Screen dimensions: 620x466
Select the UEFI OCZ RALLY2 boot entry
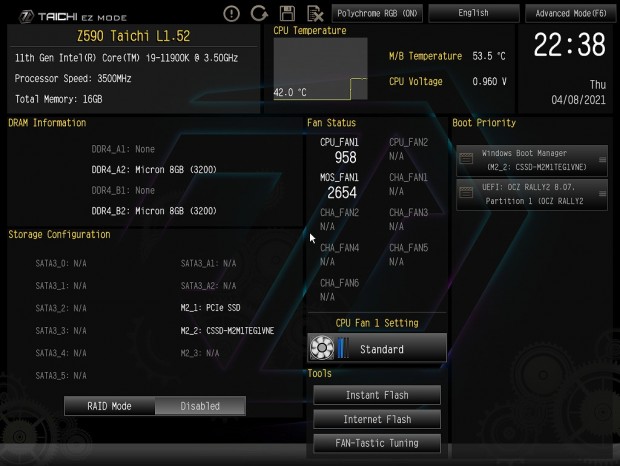click(x=532, y=194)
